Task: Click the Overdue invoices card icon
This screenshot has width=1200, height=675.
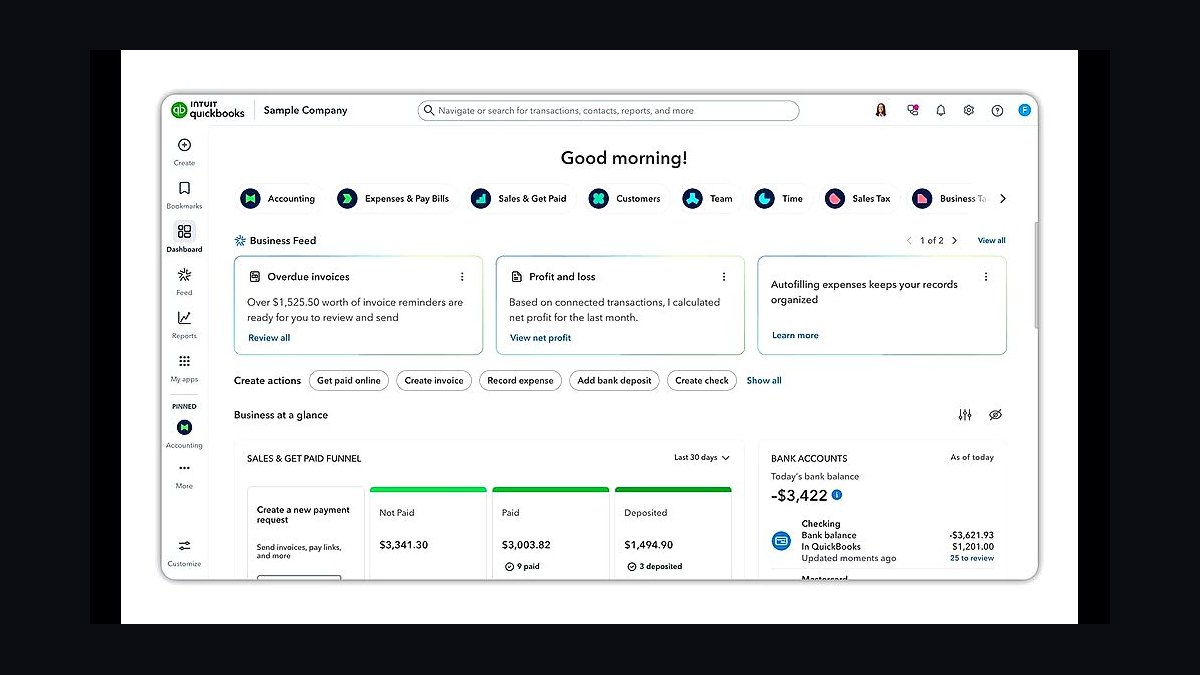Action: coord(255,276)
